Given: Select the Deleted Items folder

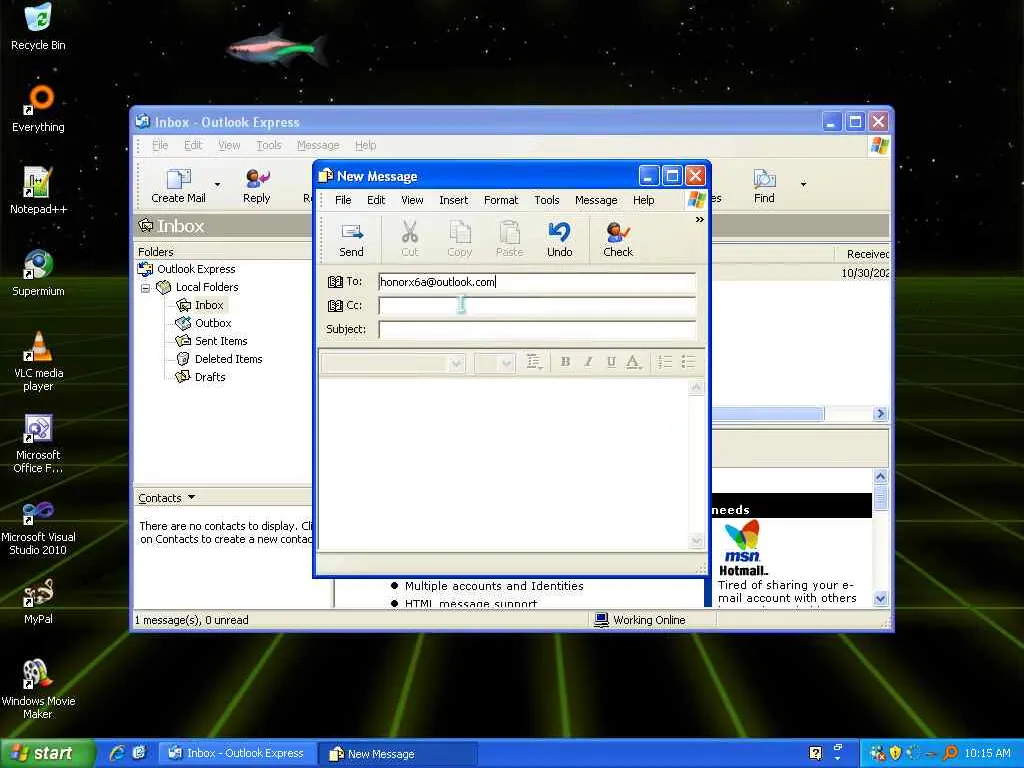Looking at the screenshot, I should pos(228,359).
